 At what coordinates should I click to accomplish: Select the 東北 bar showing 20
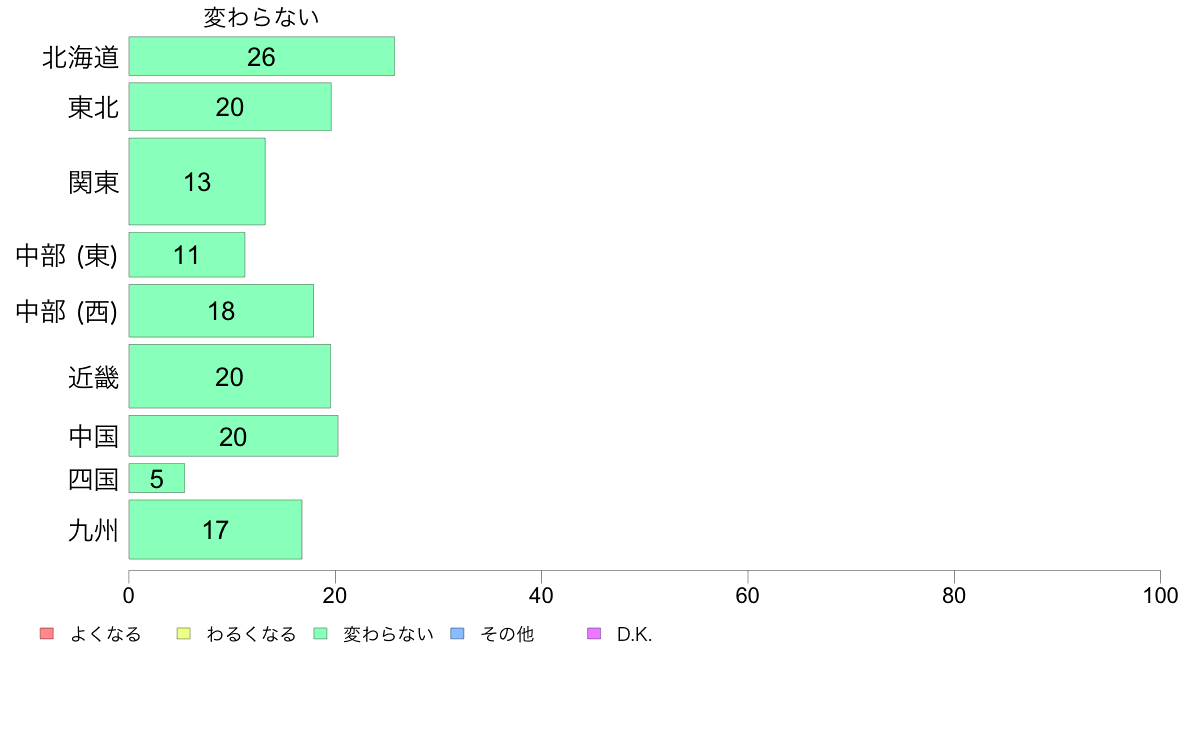click(230, 107)
